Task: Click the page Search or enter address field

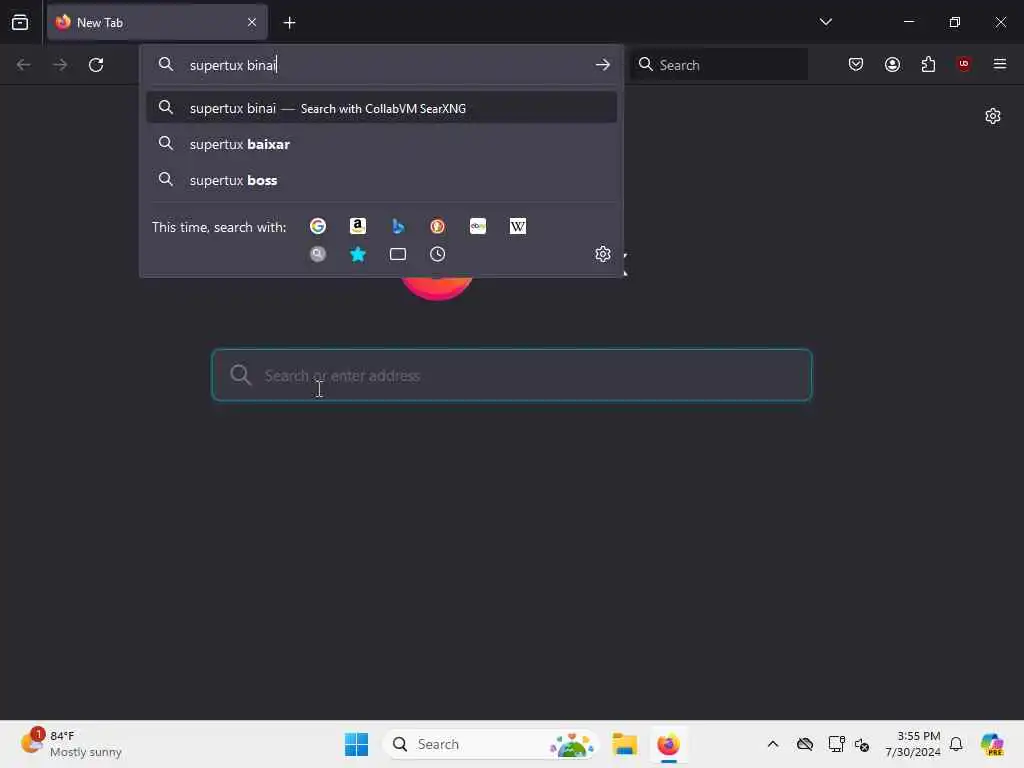Action: [x=511, y=375]
